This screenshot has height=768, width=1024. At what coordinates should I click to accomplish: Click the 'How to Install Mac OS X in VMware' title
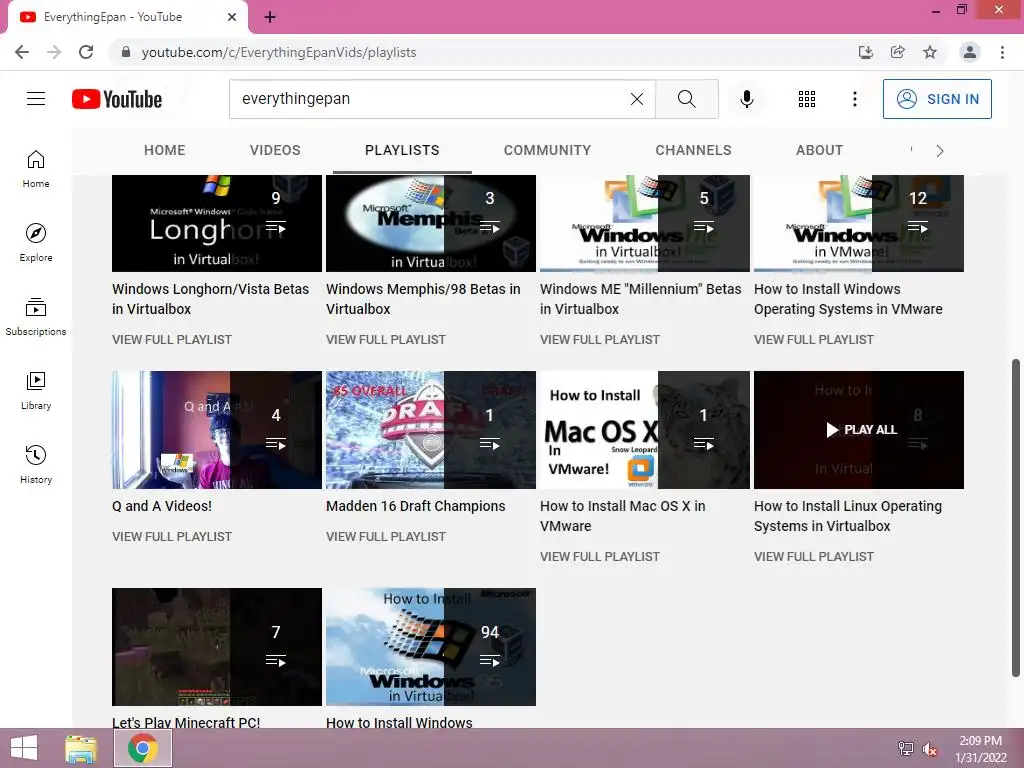pyautogui.click(x=622, y=516)
